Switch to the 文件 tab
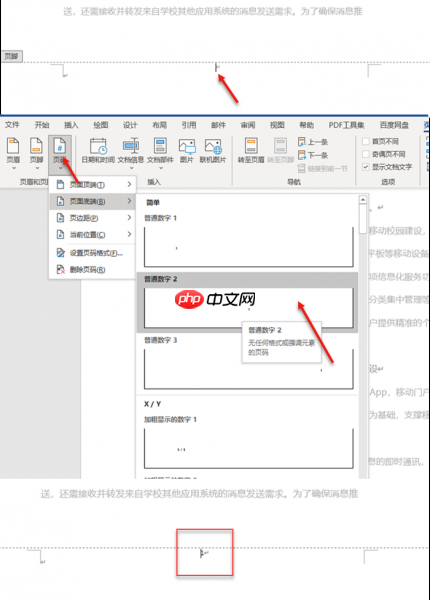 (x=12, y=125)
